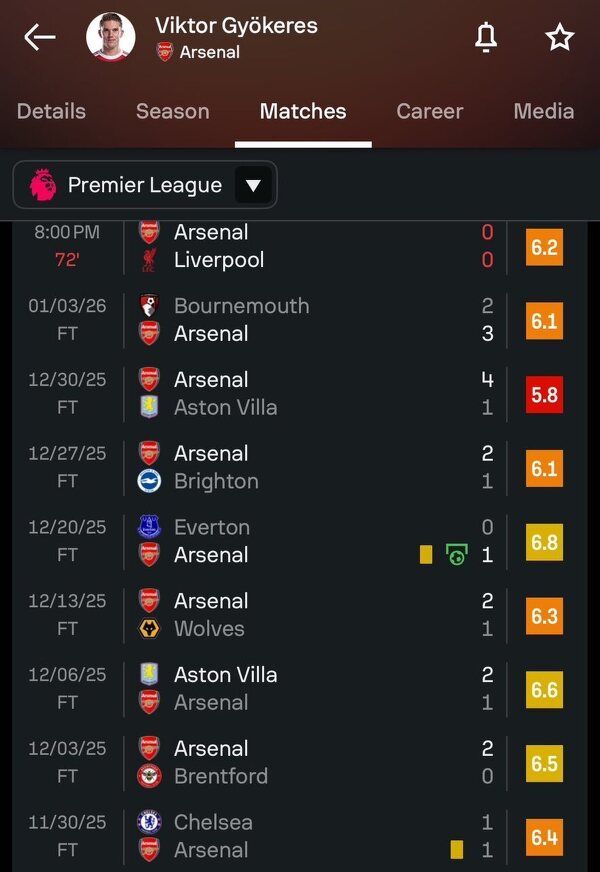Tap the Aston Villa crest in 12/30/25 match
Screen dimensions: 600x872
click(x=149, y=407)
